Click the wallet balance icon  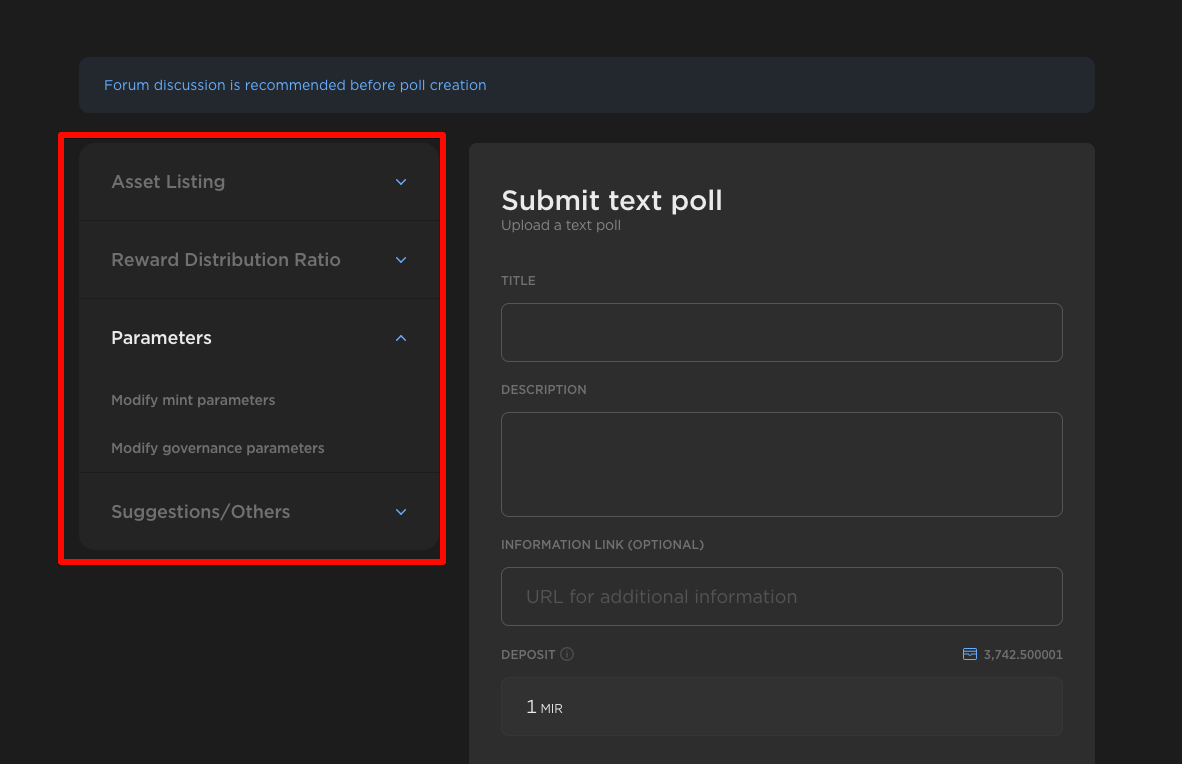tap(969, 655)
